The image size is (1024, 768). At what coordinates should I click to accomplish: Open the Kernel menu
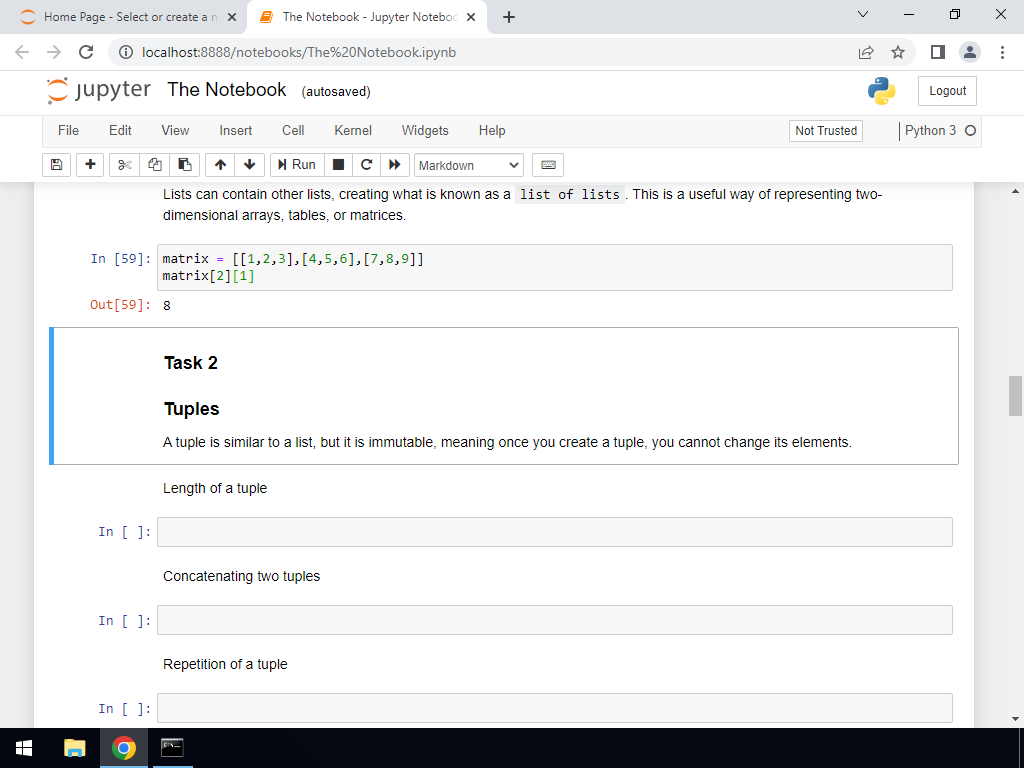(353, 131)
